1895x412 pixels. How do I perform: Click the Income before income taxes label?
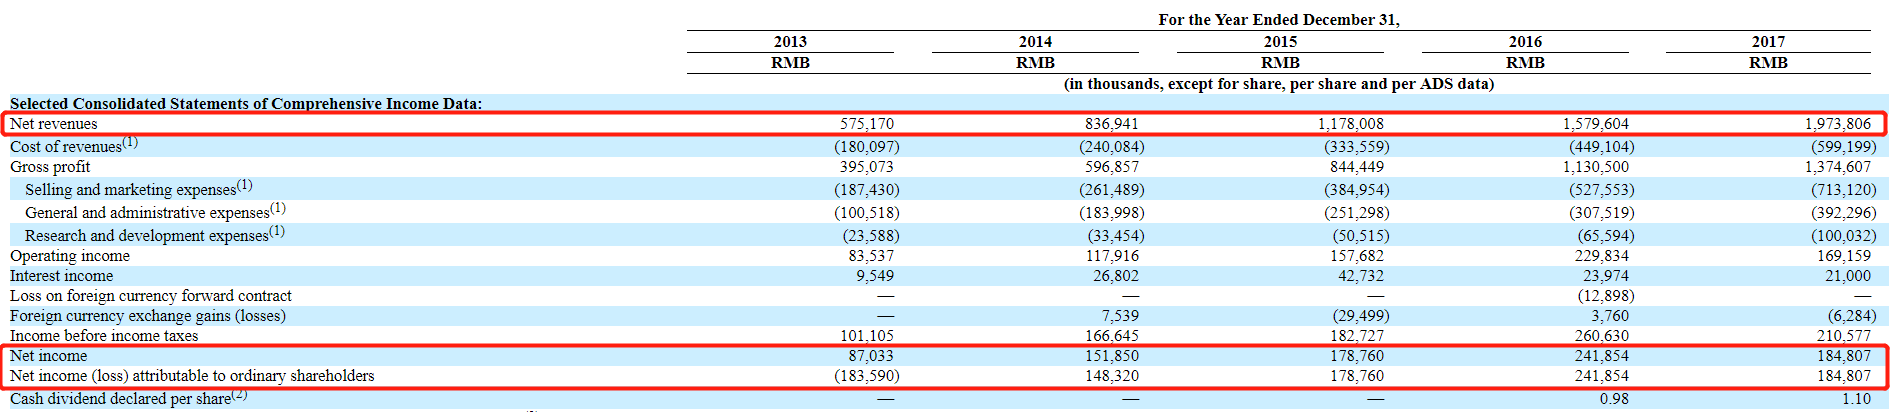point(104,336)
